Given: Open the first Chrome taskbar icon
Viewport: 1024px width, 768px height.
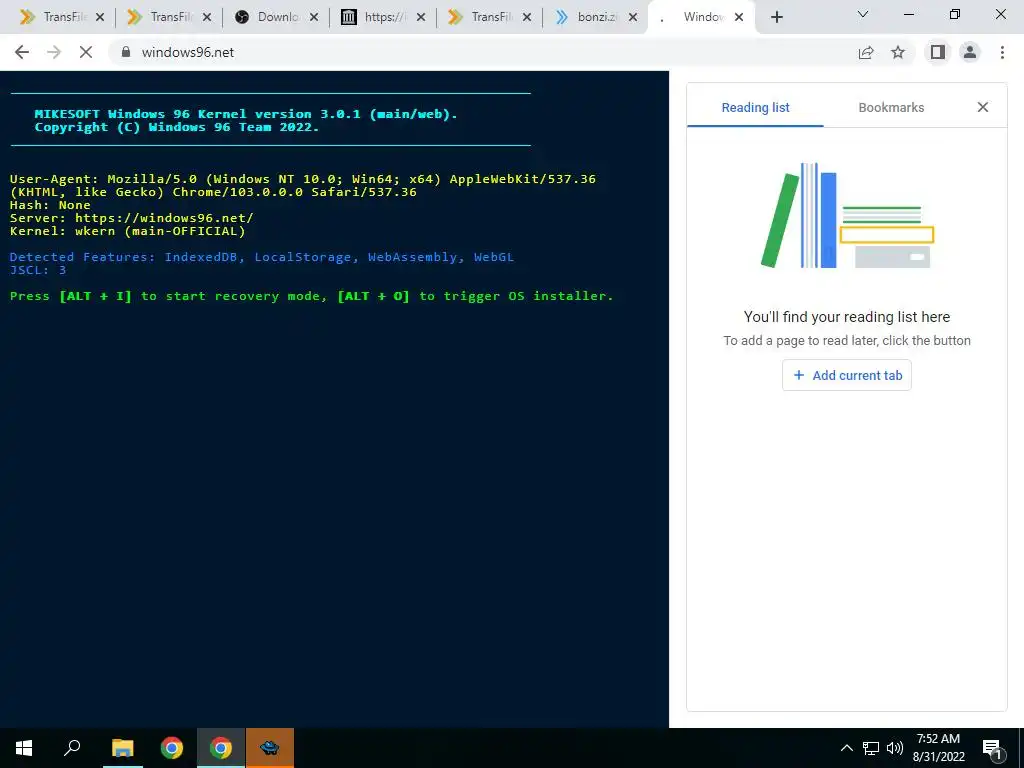Looking at the screenshot, I should pos(171,748).
